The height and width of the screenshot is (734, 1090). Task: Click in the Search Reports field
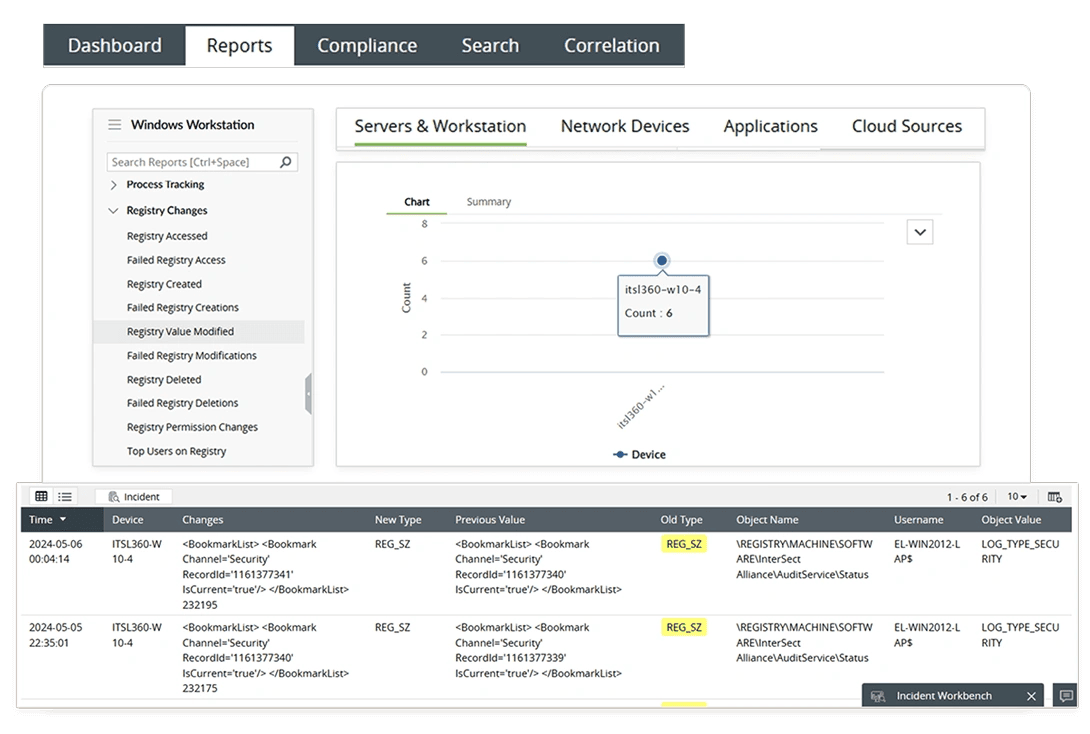190,162
